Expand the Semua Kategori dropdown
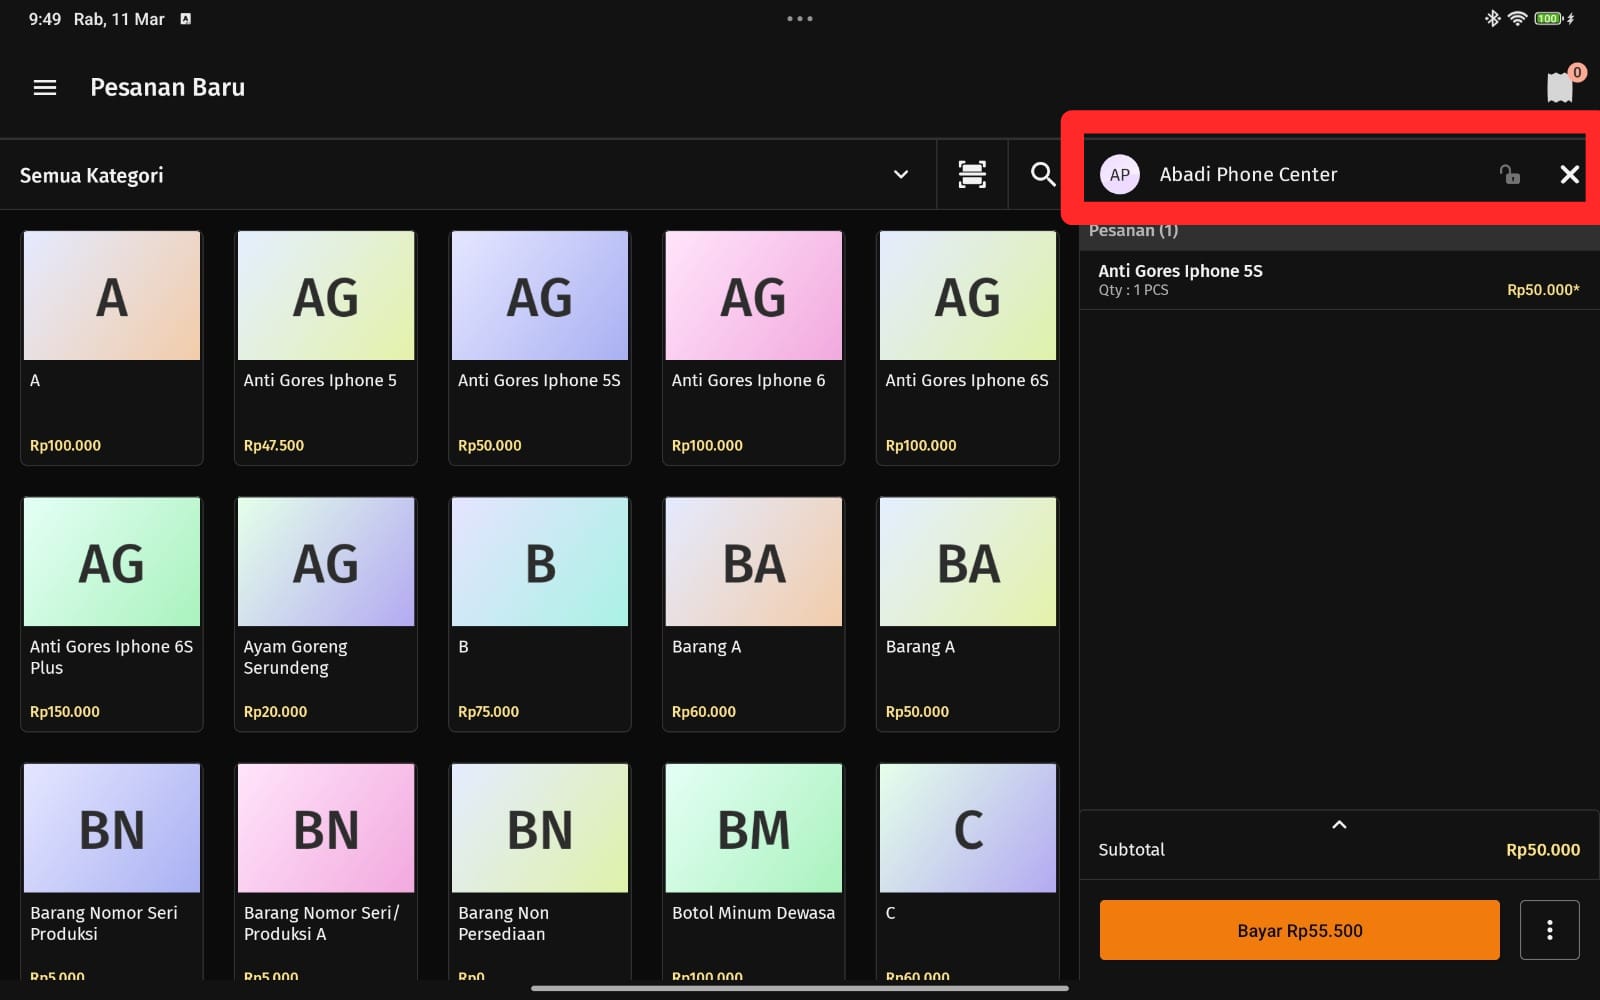 tap(900, 174)
